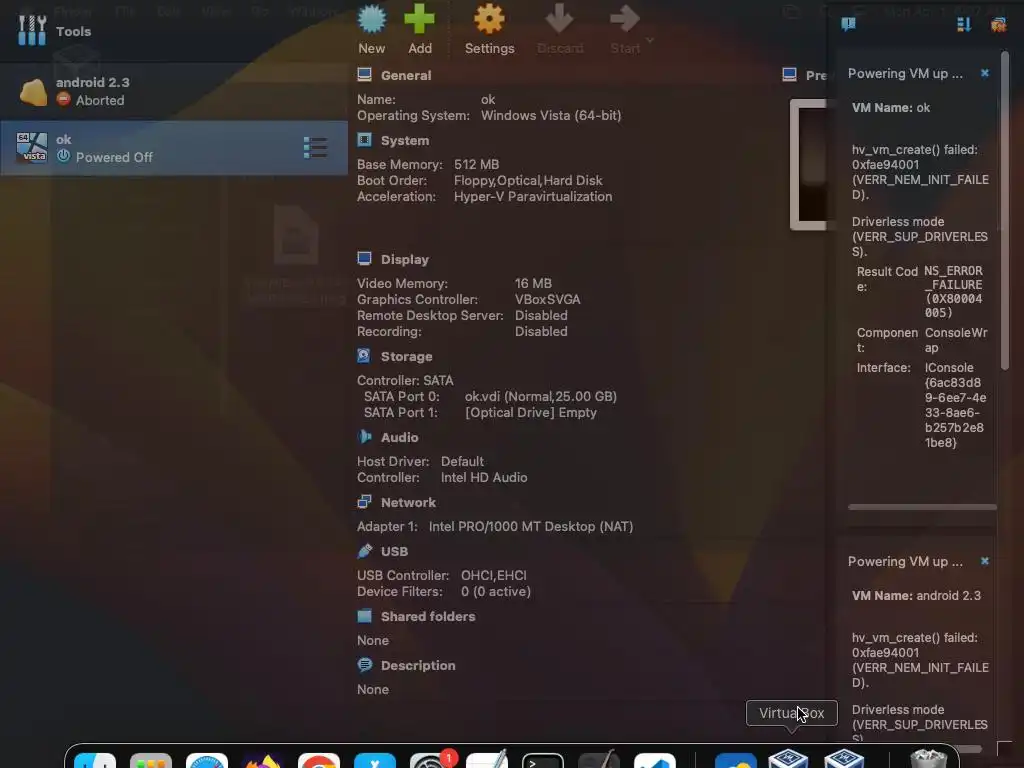Open the machine menu icon beside ok

315,148
